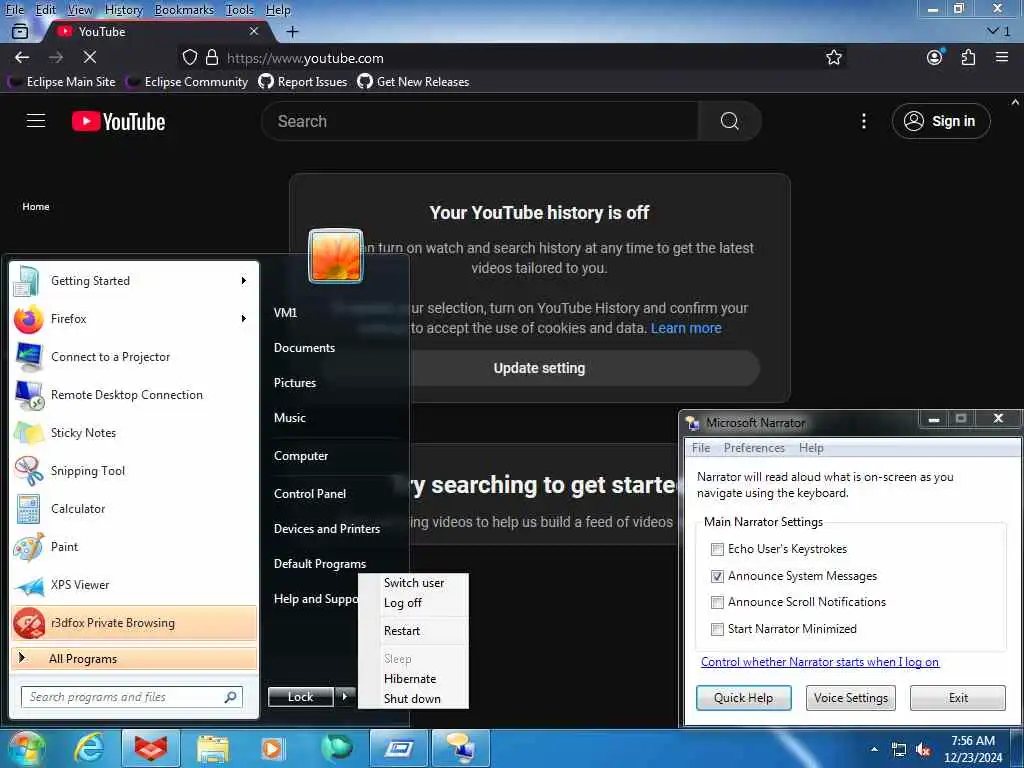Open the Tools menu
Screen dimensions: 1024x768
pos(240,10)
